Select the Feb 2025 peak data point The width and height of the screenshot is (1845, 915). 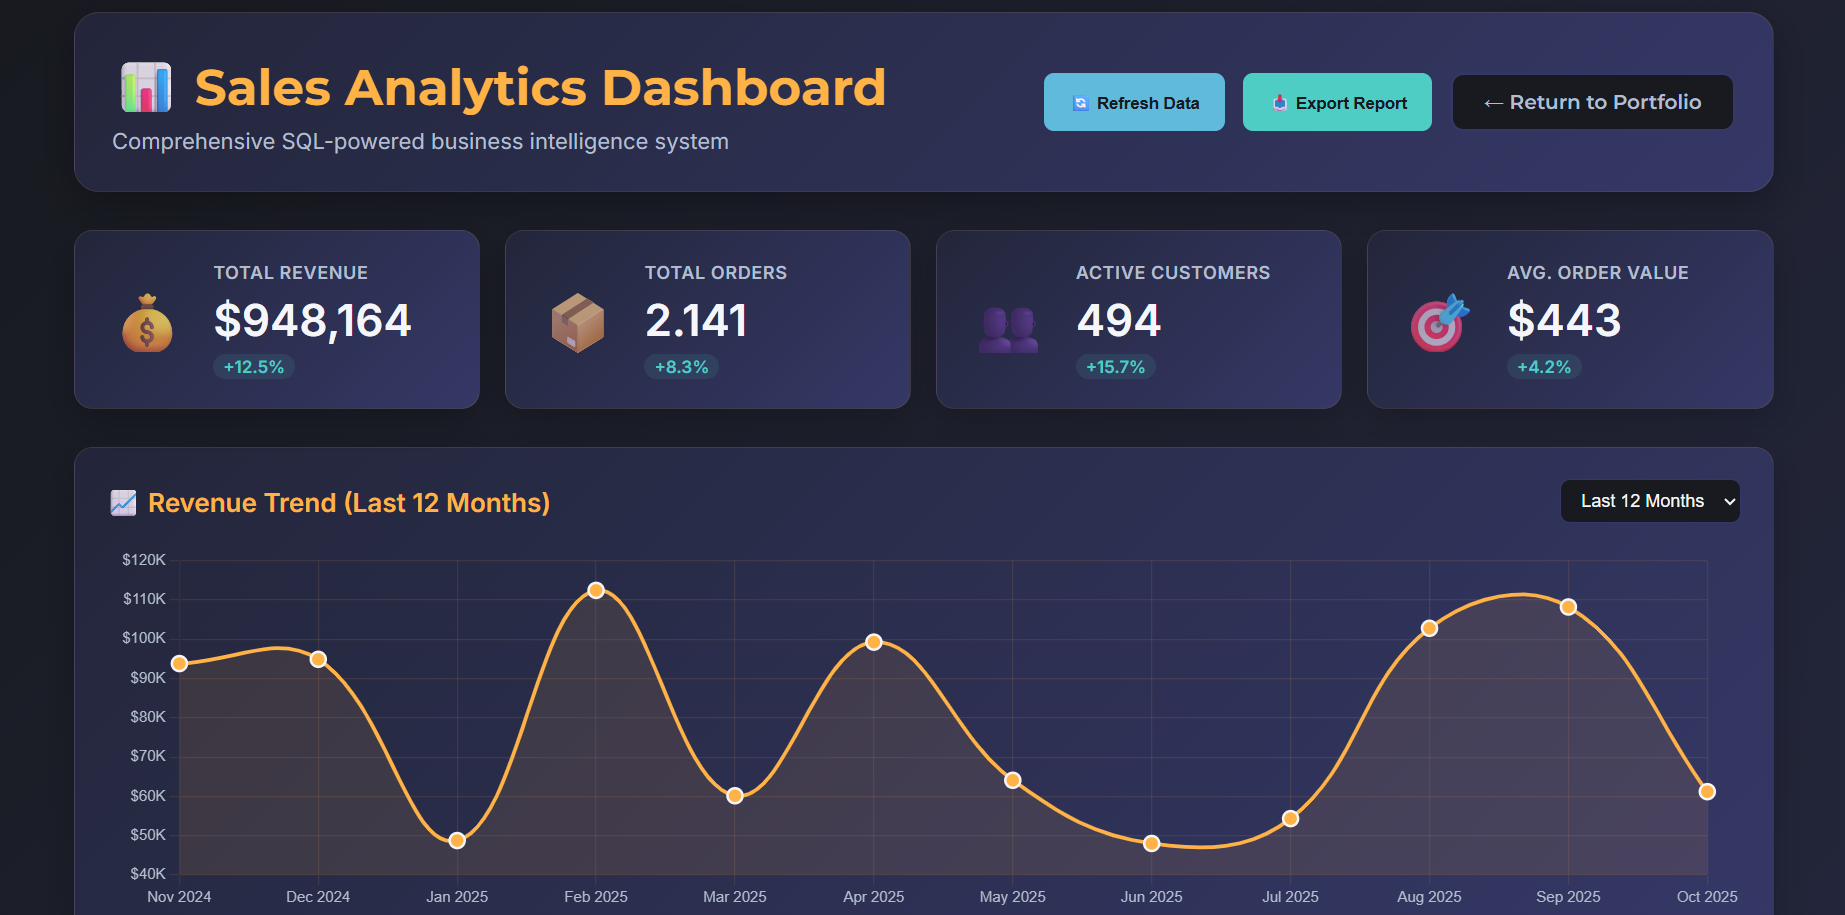pos(596,590)
